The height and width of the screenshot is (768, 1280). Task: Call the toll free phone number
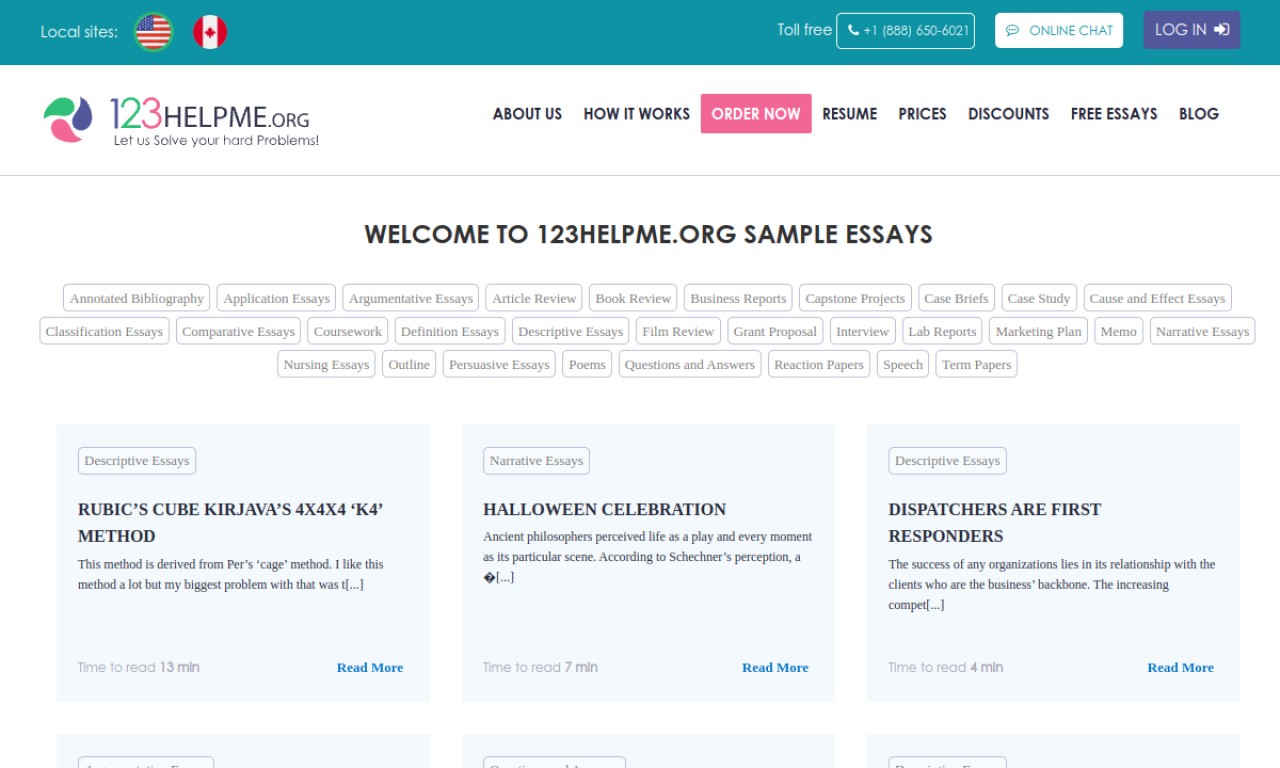coord(905,31)
